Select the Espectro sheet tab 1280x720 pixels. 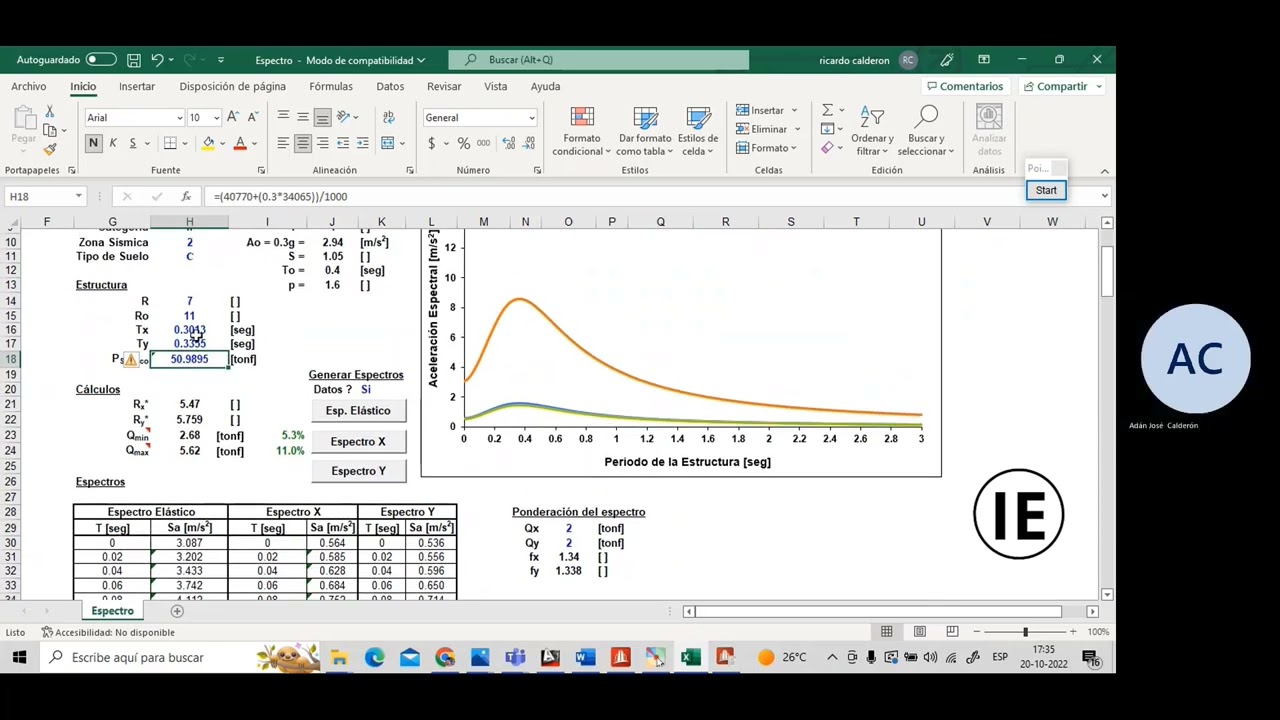[112, 611]
